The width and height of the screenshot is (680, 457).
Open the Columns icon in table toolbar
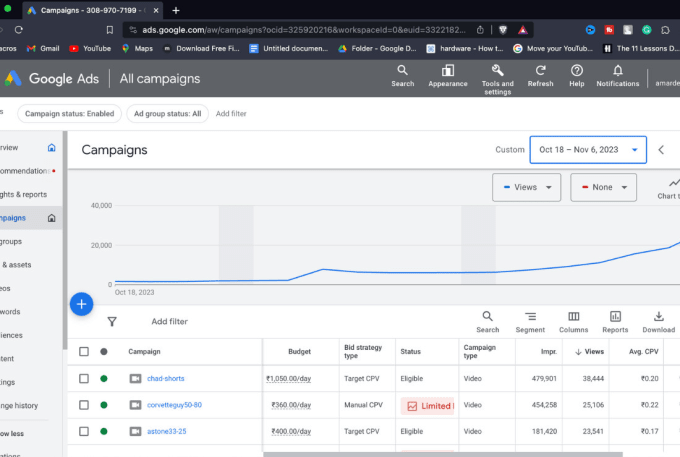[573, 322]
